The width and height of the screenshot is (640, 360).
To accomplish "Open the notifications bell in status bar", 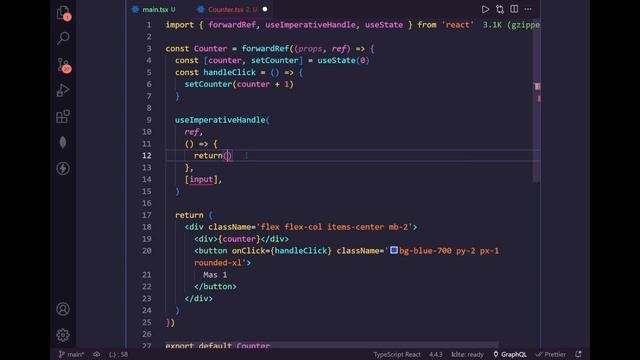I will click(x=578, y=354).
